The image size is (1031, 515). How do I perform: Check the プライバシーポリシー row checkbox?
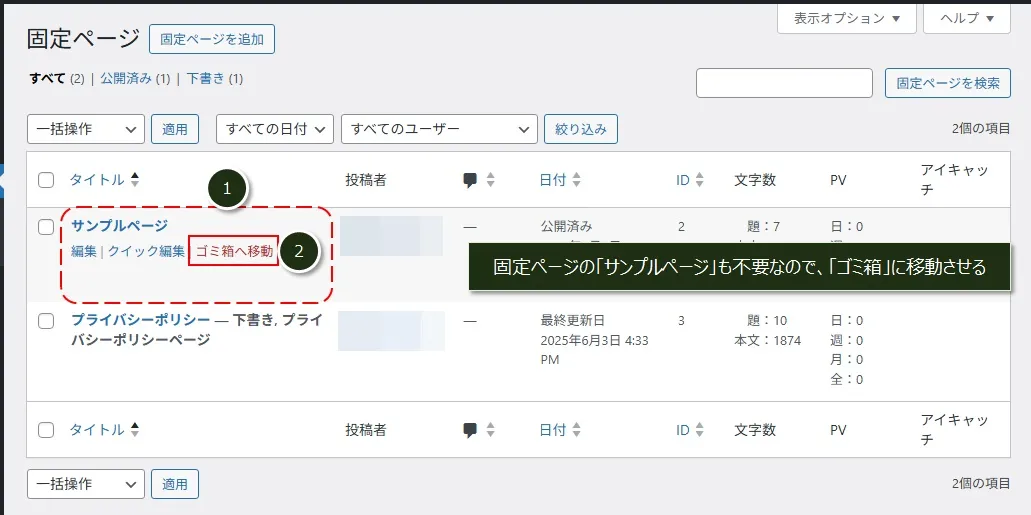coord(46,321)
